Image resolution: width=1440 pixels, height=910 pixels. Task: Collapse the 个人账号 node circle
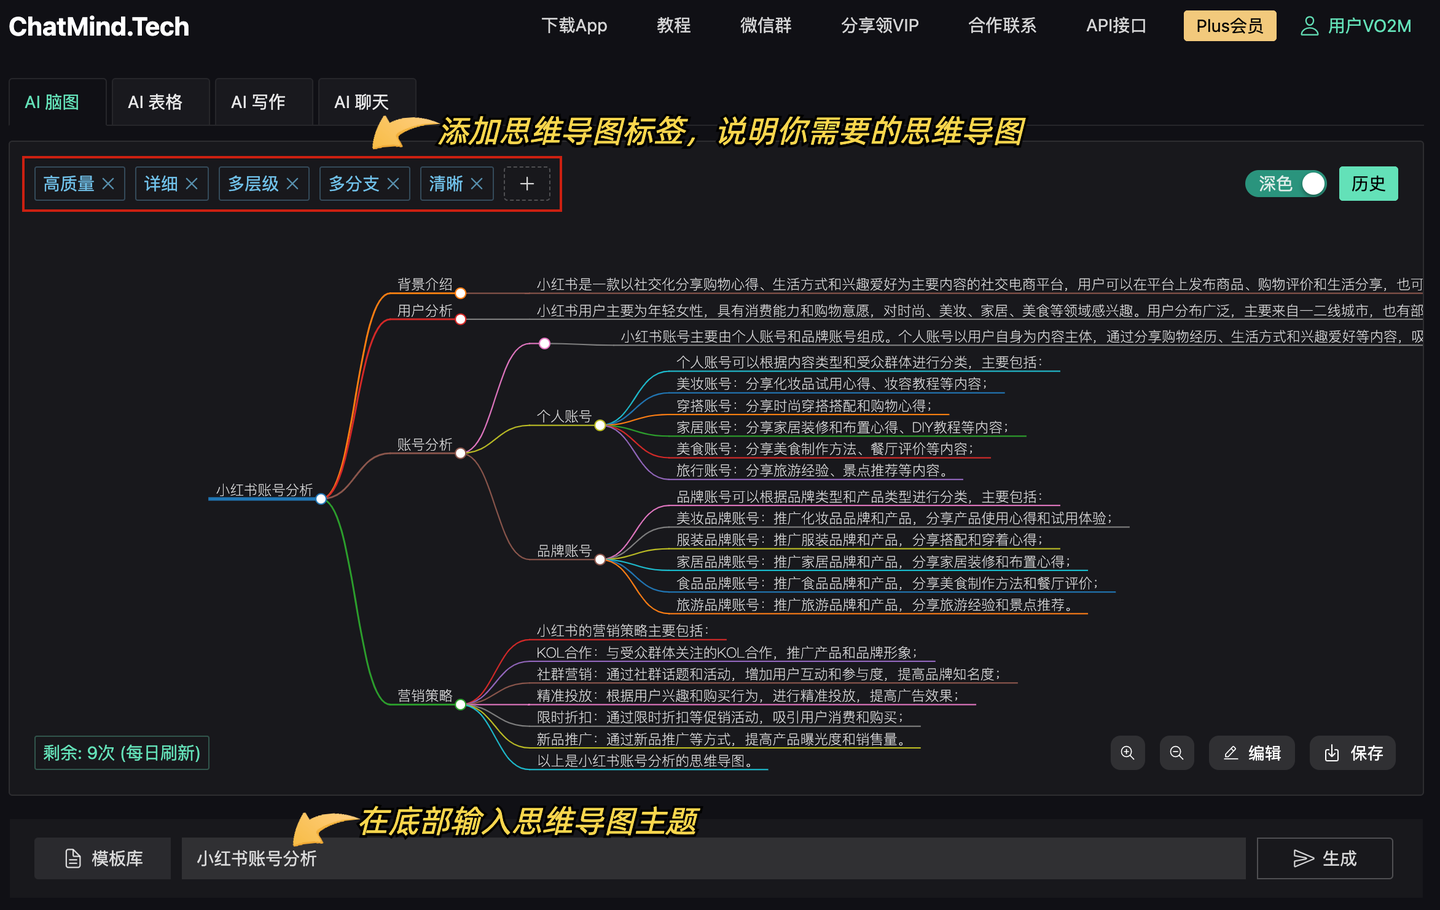[600, 425]
